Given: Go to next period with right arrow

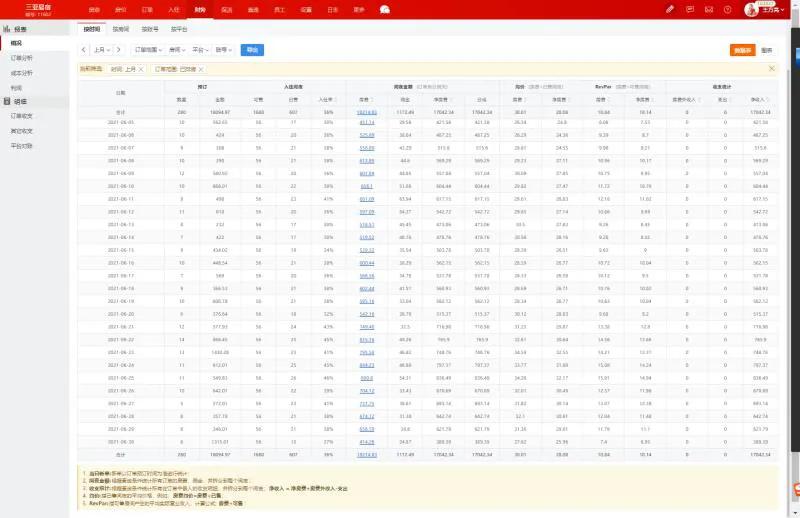Looking at the screenshot, I should click(118, 50).
